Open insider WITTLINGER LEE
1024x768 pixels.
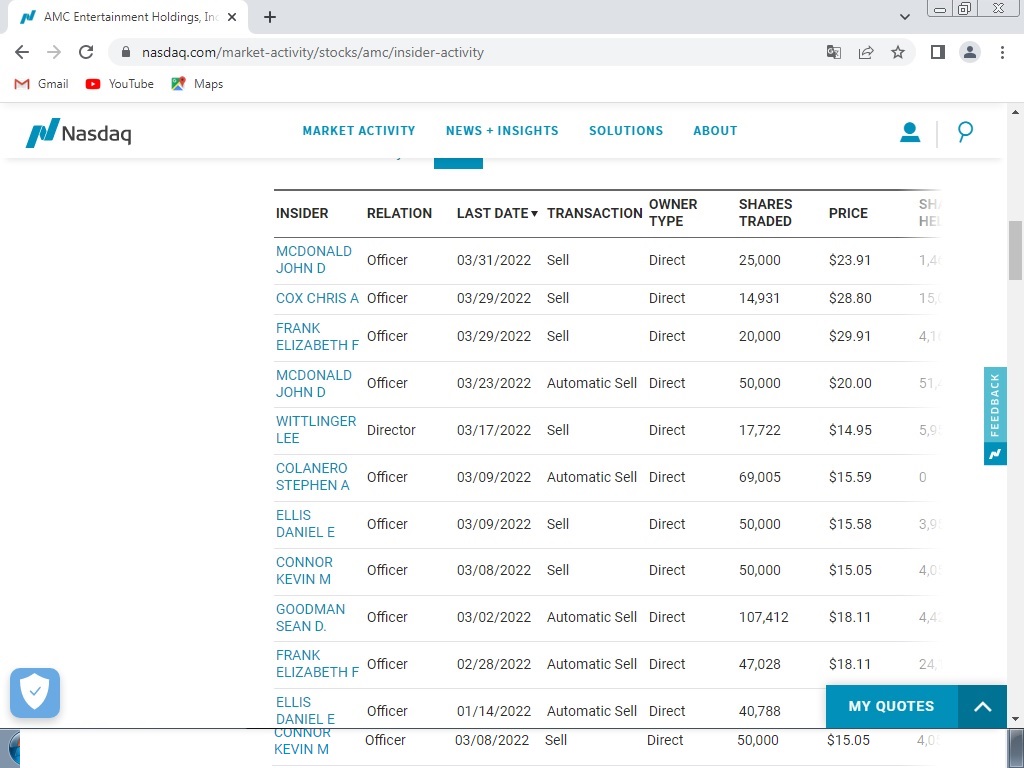[x=315, y=430]
